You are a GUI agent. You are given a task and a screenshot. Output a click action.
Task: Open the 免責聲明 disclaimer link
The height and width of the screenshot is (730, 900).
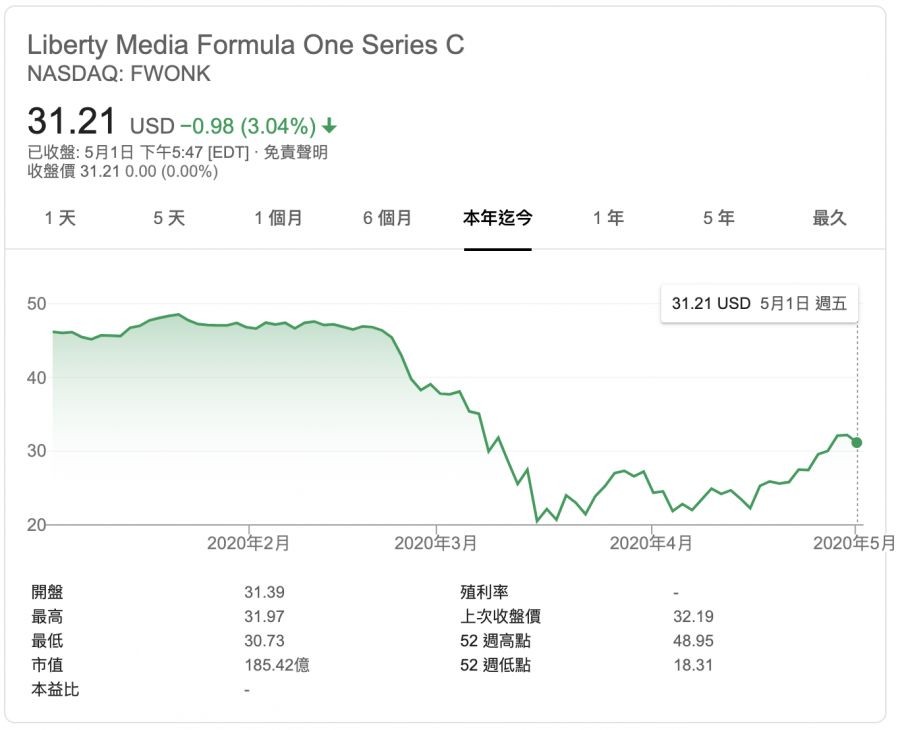tap(297, 153)
